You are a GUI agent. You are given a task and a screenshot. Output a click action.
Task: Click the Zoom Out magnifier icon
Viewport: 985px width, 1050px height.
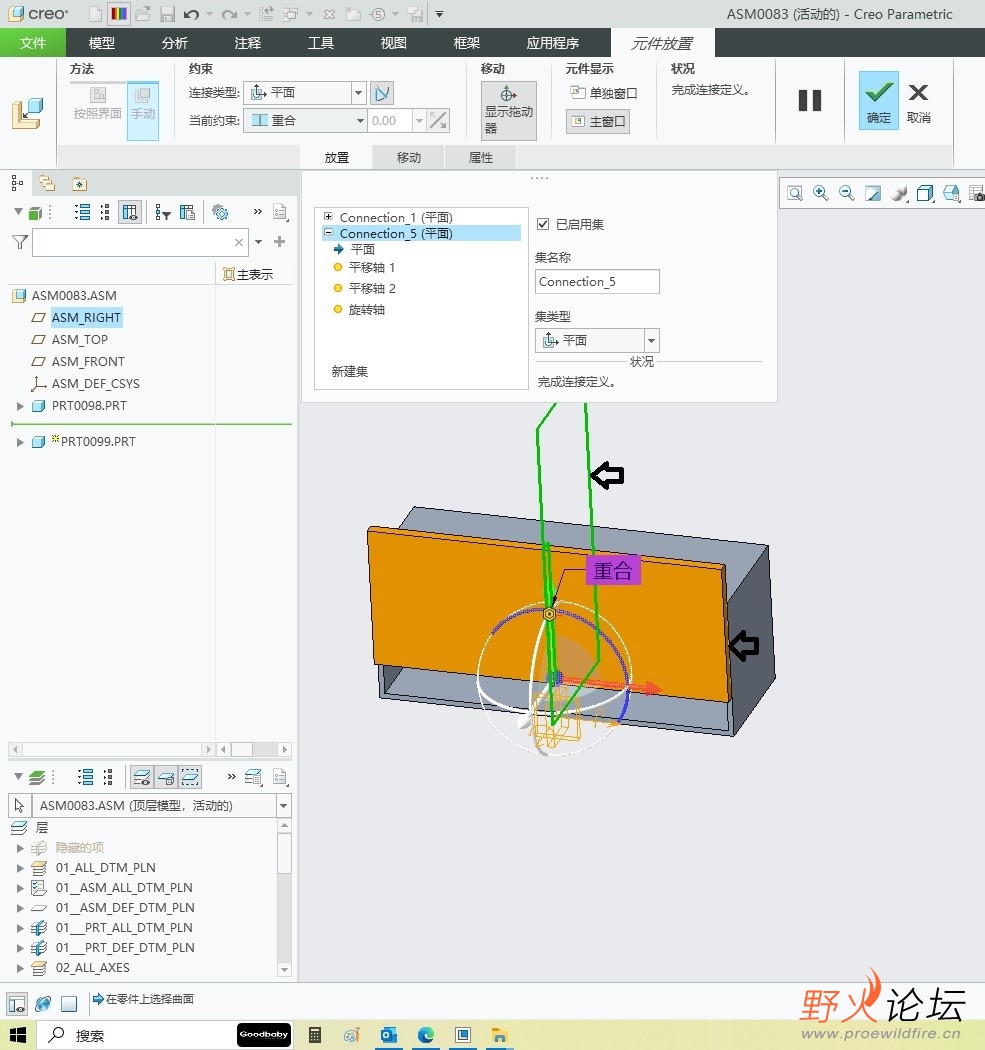click(x=846, y=194)
